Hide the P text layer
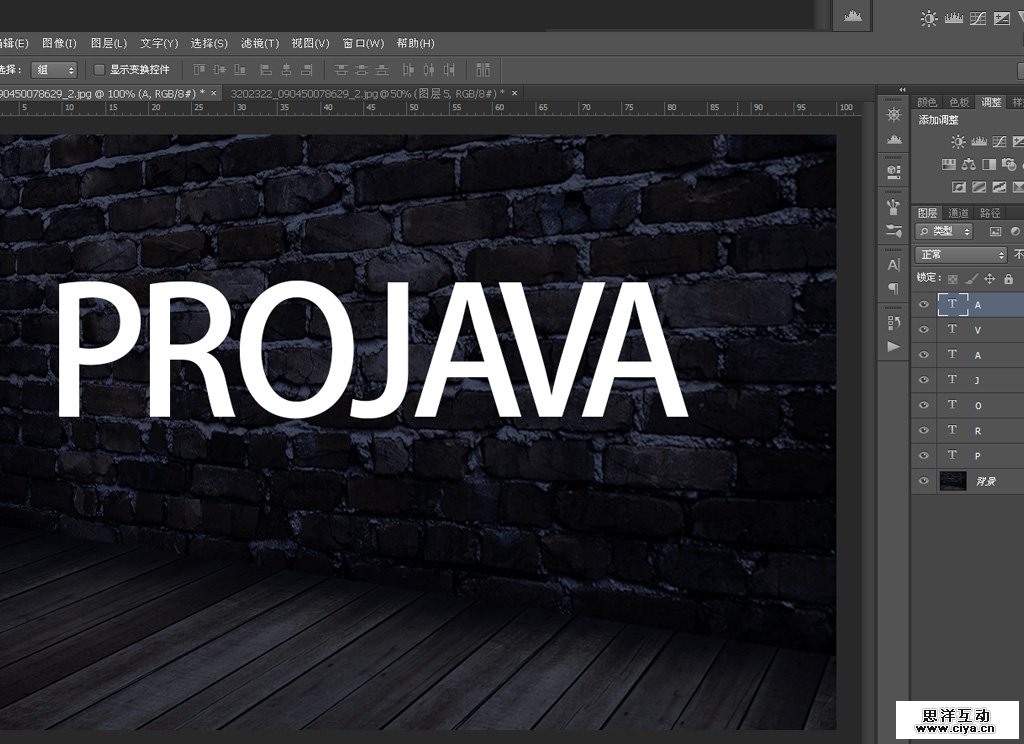Screen dimensions: 1024x744 click(924, 456)
